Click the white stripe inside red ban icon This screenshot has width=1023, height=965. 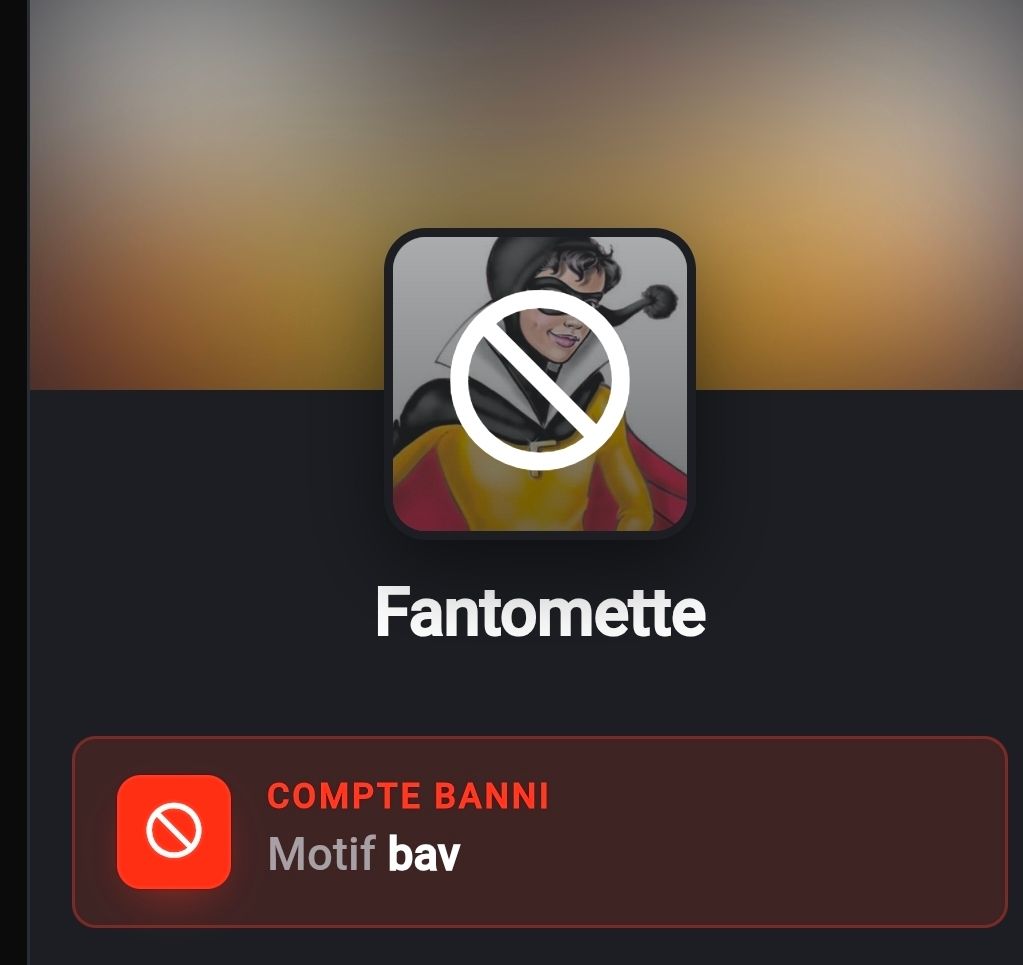pos(174,831)
